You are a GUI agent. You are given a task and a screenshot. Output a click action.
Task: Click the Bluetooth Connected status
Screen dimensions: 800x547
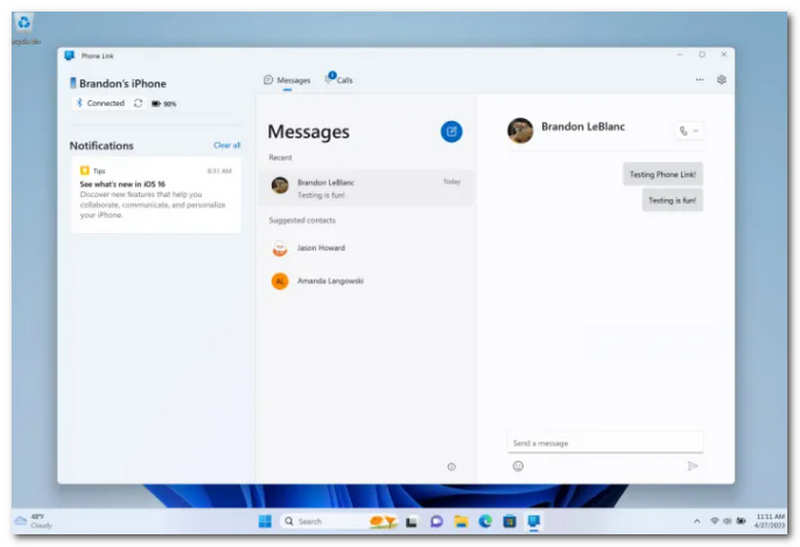(x=101, y=103)
